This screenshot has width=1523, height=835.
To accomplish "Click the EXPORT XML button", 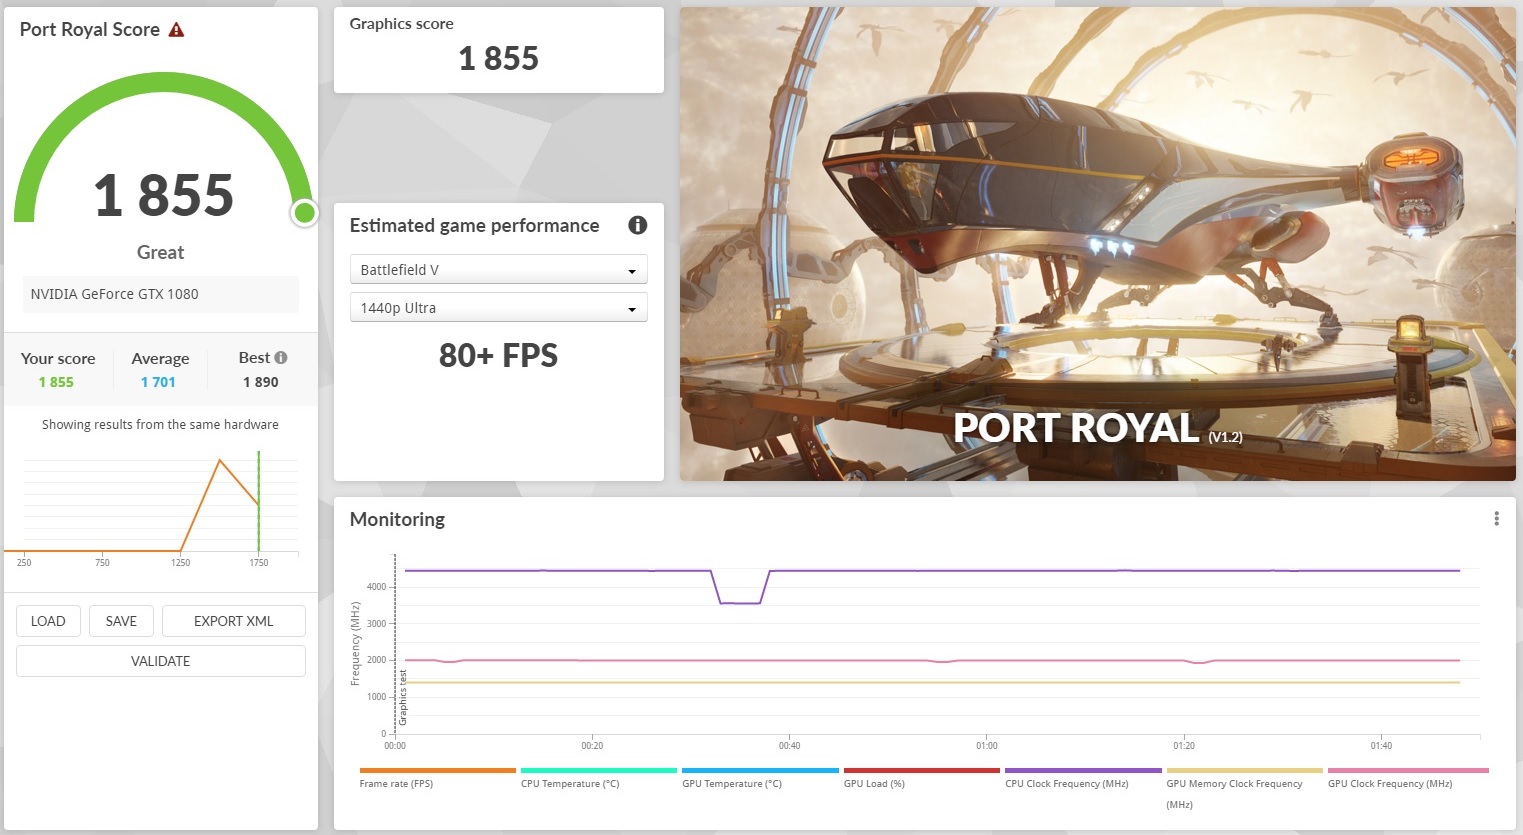I will [x=233, y=621].
